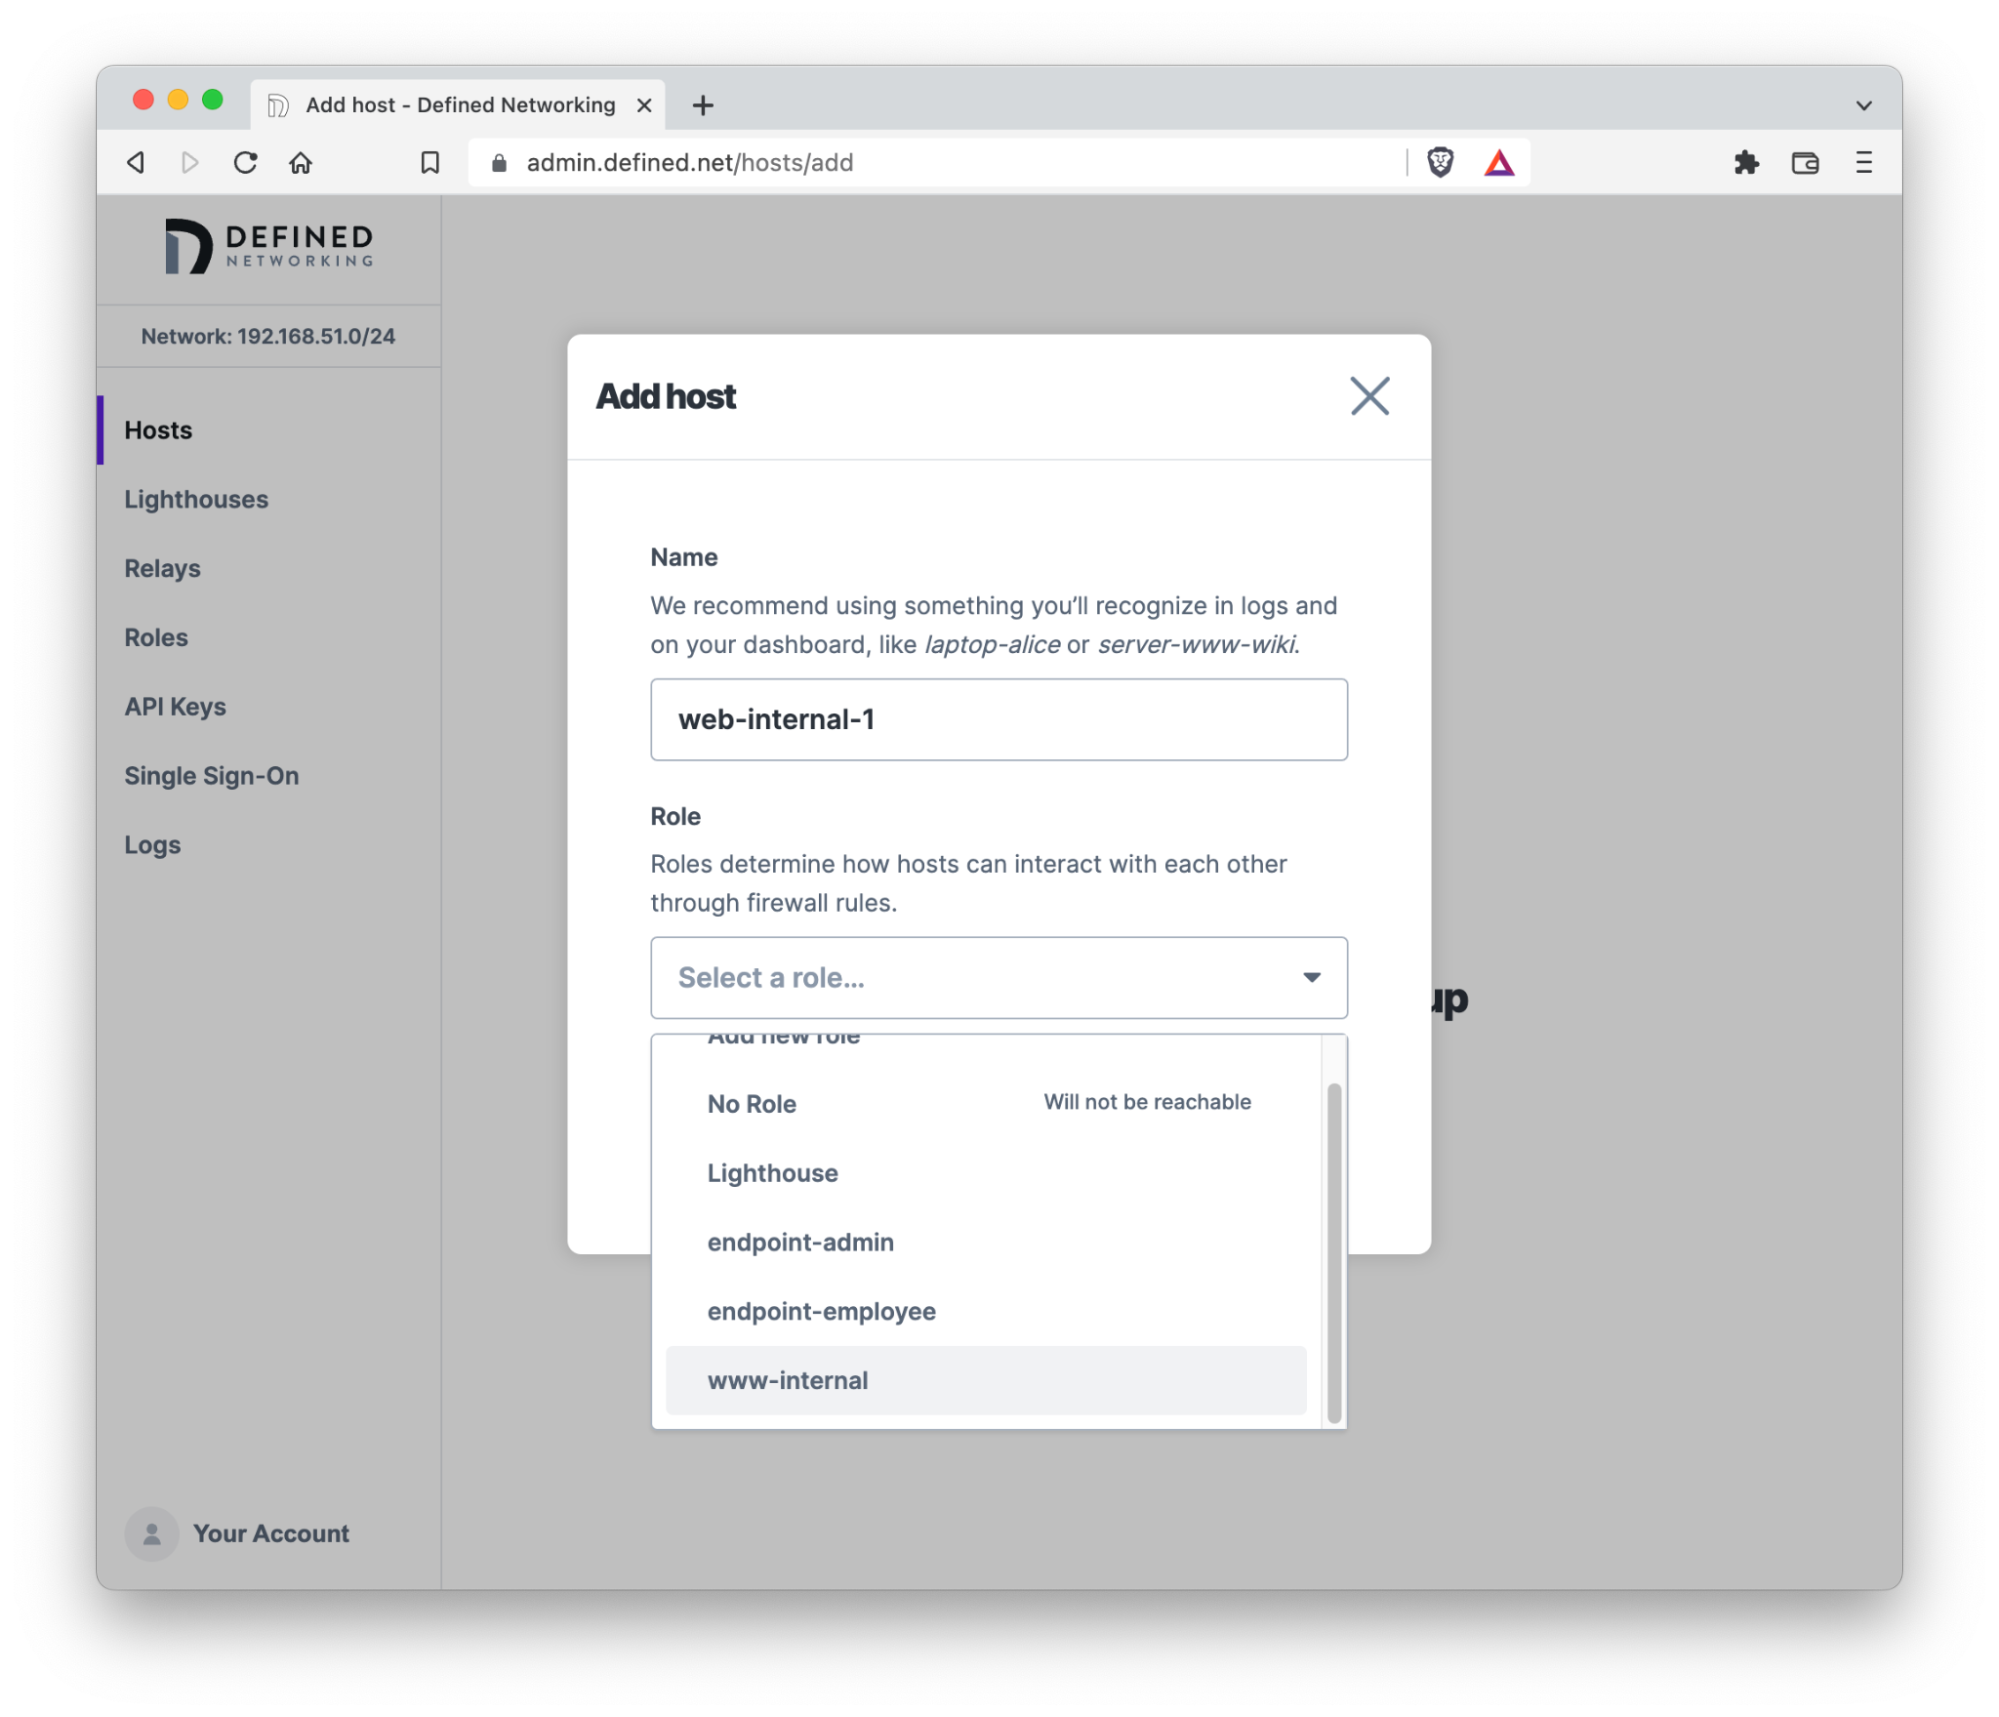Open Brave Rewards triangle icon
The height and width of the screenshot is (1717, 1999).
click(x=1499, y=162)
